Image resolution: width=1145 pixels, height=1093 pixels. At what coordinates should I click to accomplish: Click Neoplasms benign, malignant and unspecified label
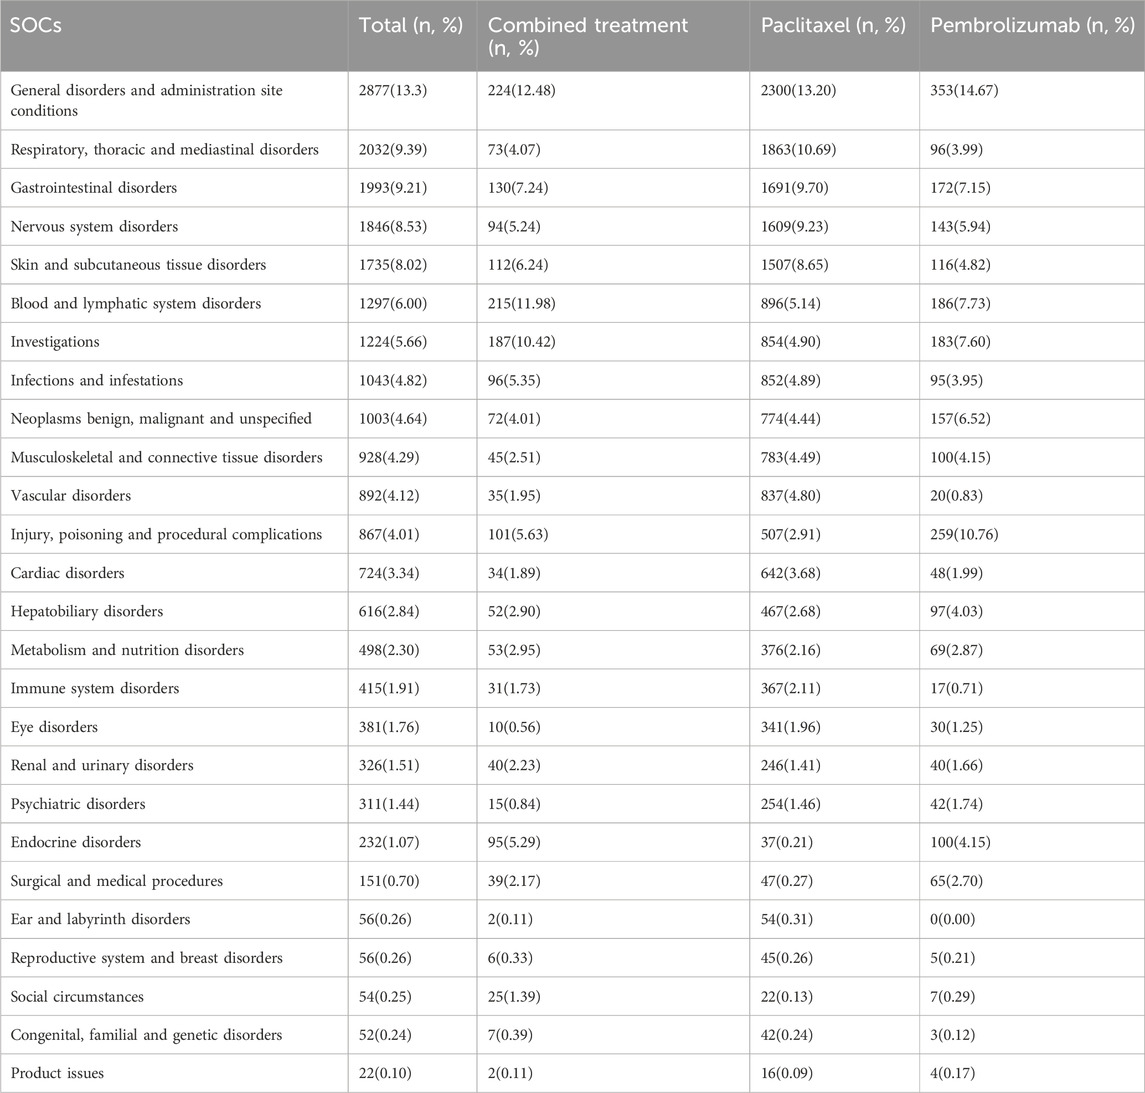point(161,419)
